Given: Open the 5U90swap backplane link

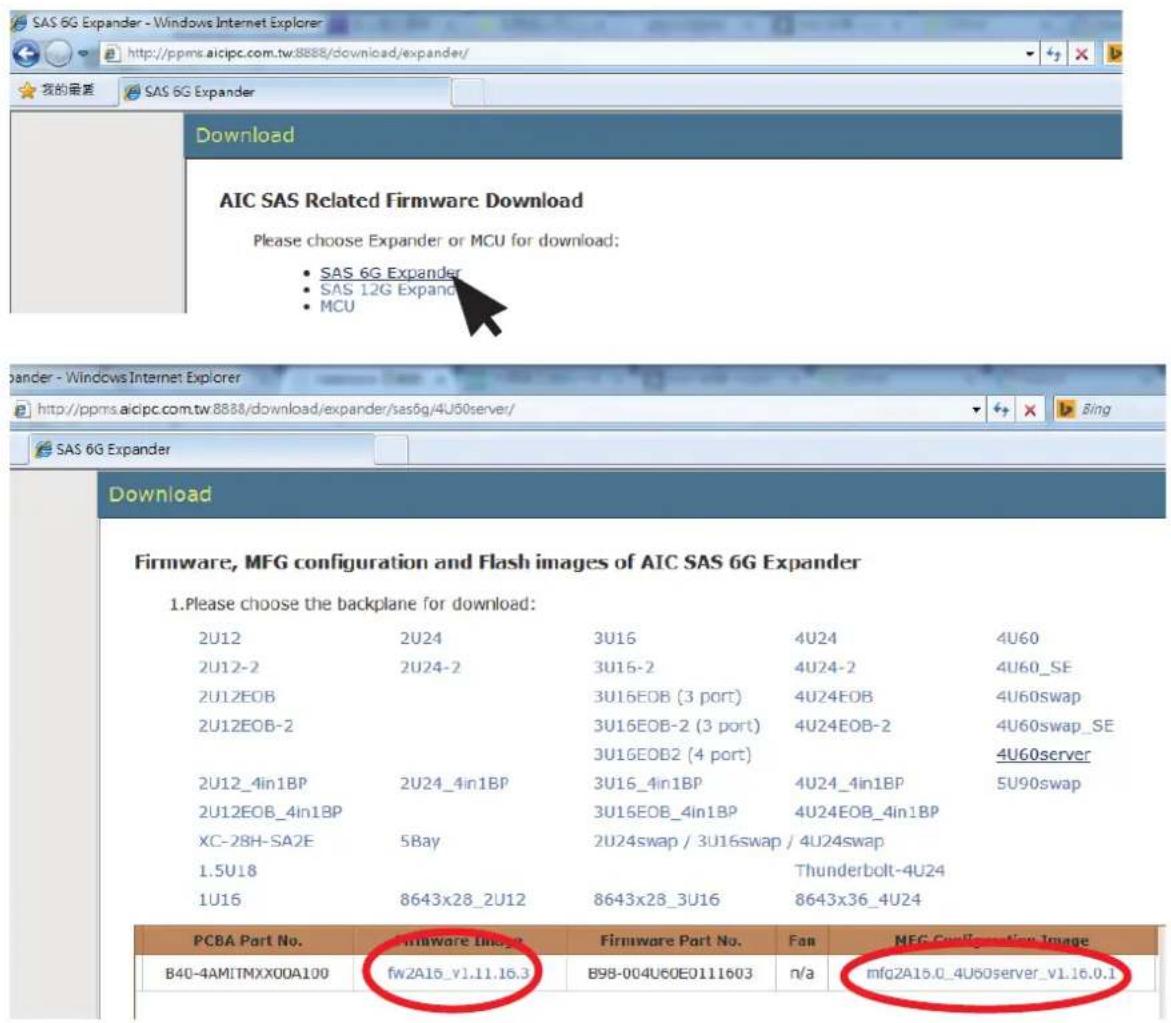Looking at the screenshot, I should [1038, 784].
